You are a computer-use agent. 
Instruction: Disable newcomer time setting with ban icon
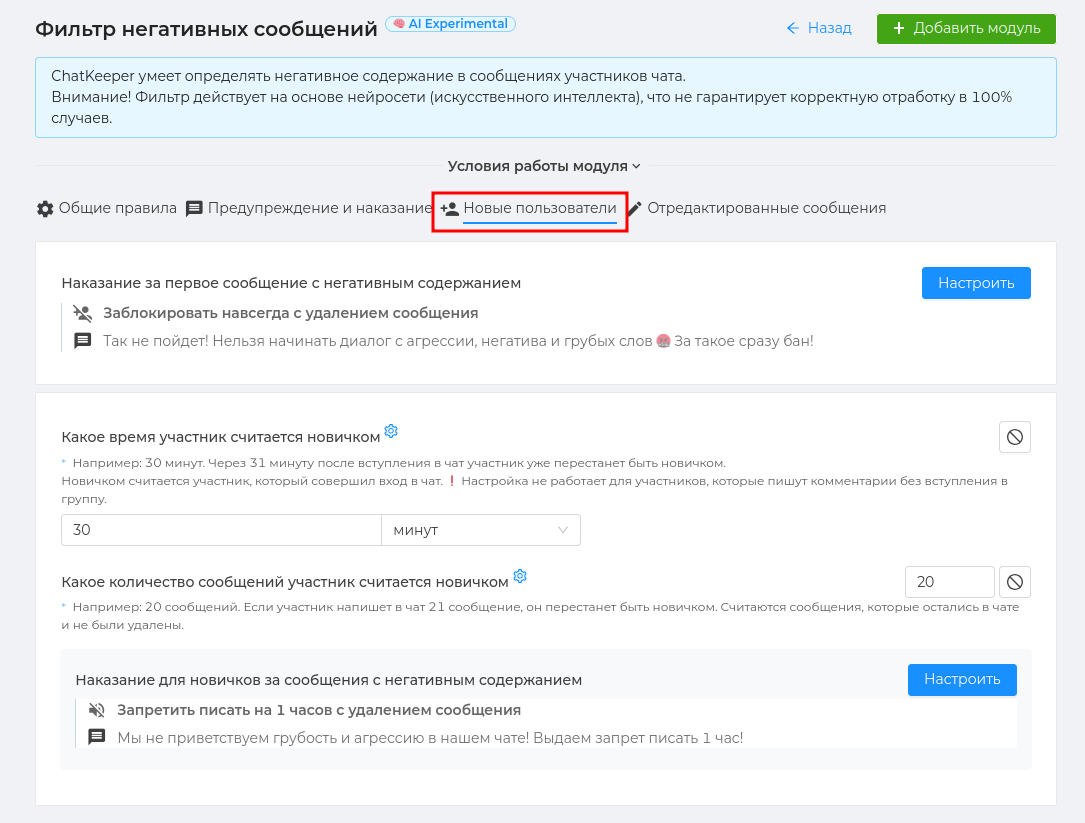(1014, 437)
